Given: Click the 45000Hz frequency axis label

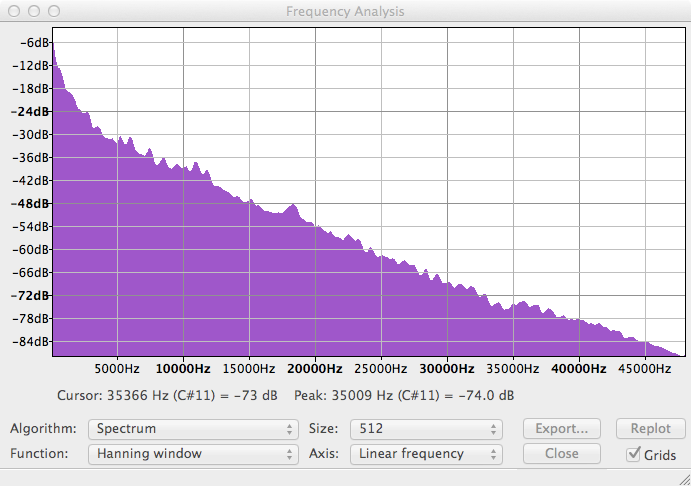Looking at the screenshot, I should point(645,369).
